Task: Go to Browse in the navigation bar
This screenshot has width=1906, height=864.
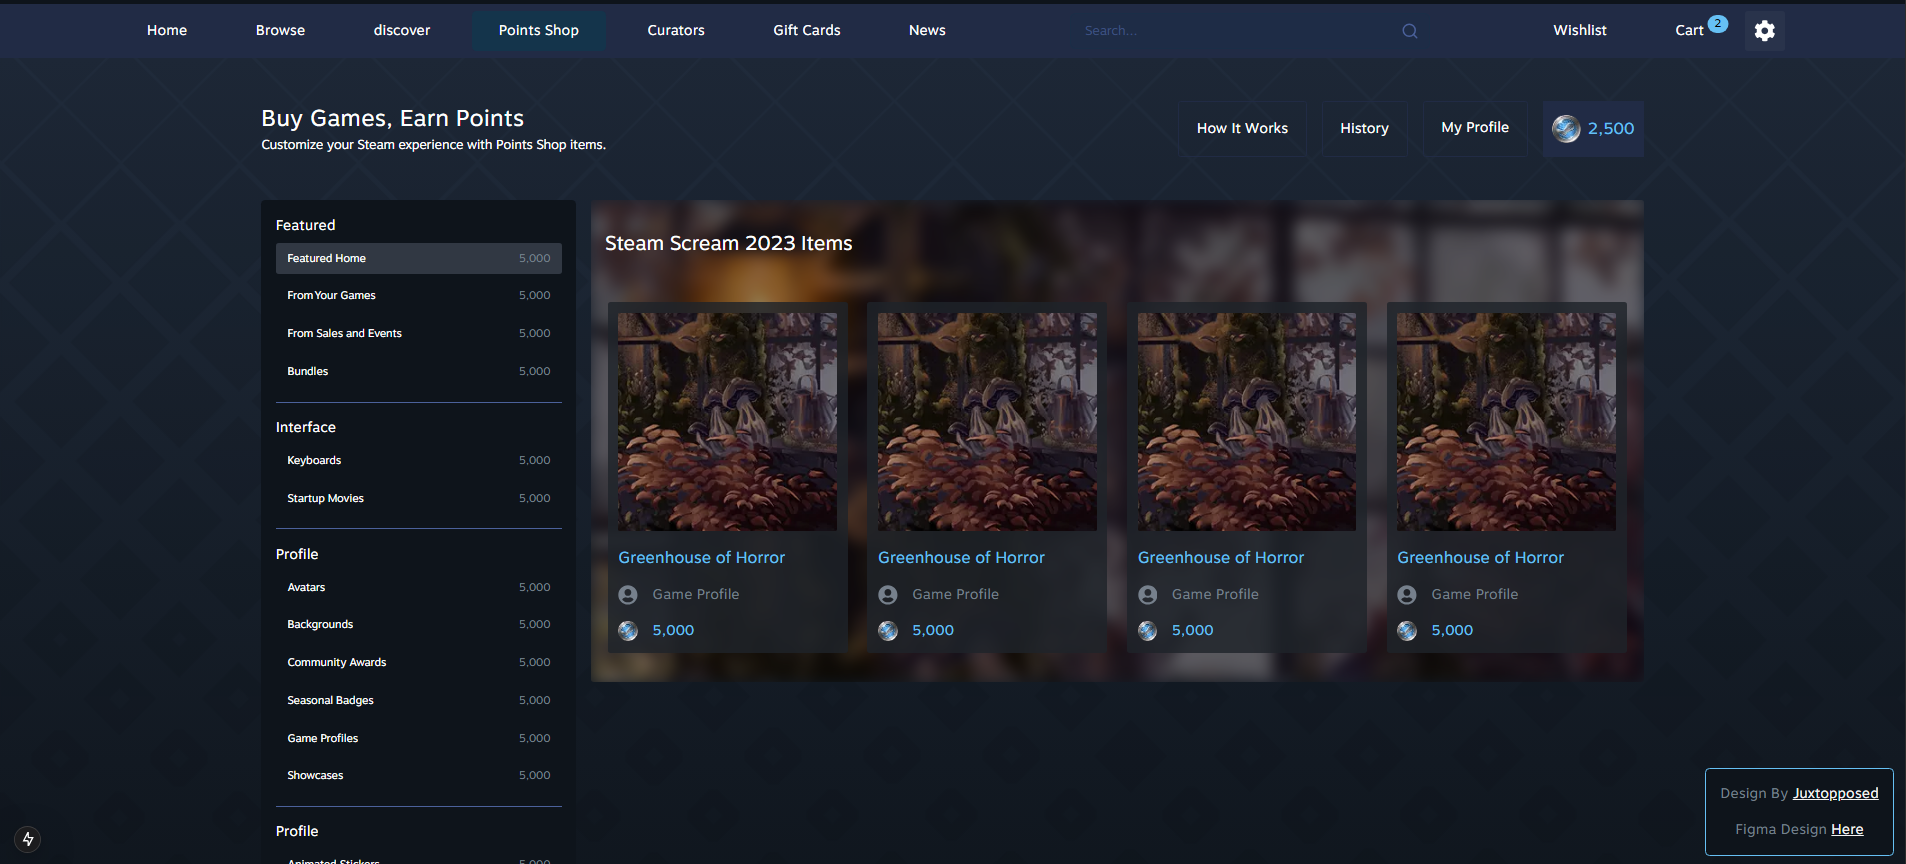Action: tap(280, 31)
